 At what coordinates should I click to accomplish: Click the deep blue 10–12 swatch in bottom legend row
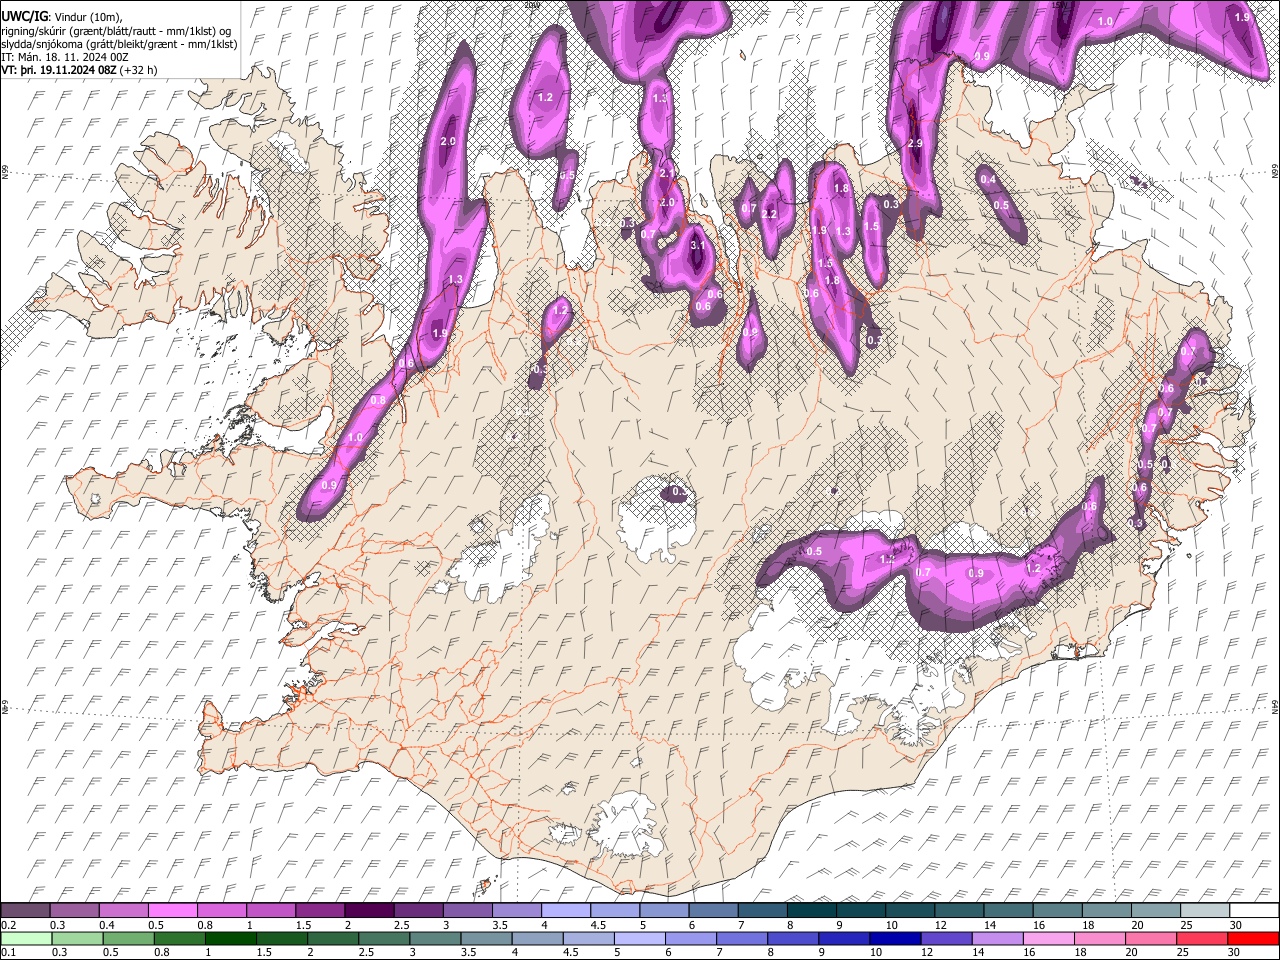coord(895,938)
